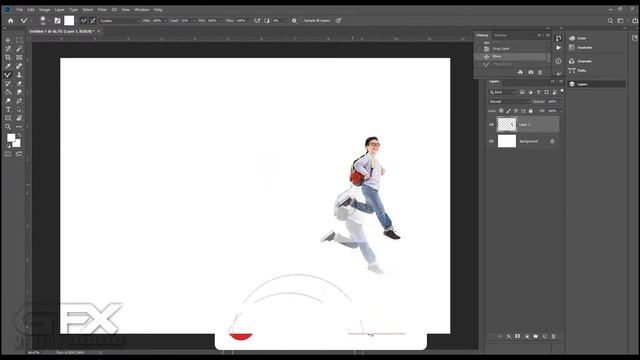Select the Crop tool
Image resolution: width=640 pixels, height=360 pixels.
pos(8,58)
